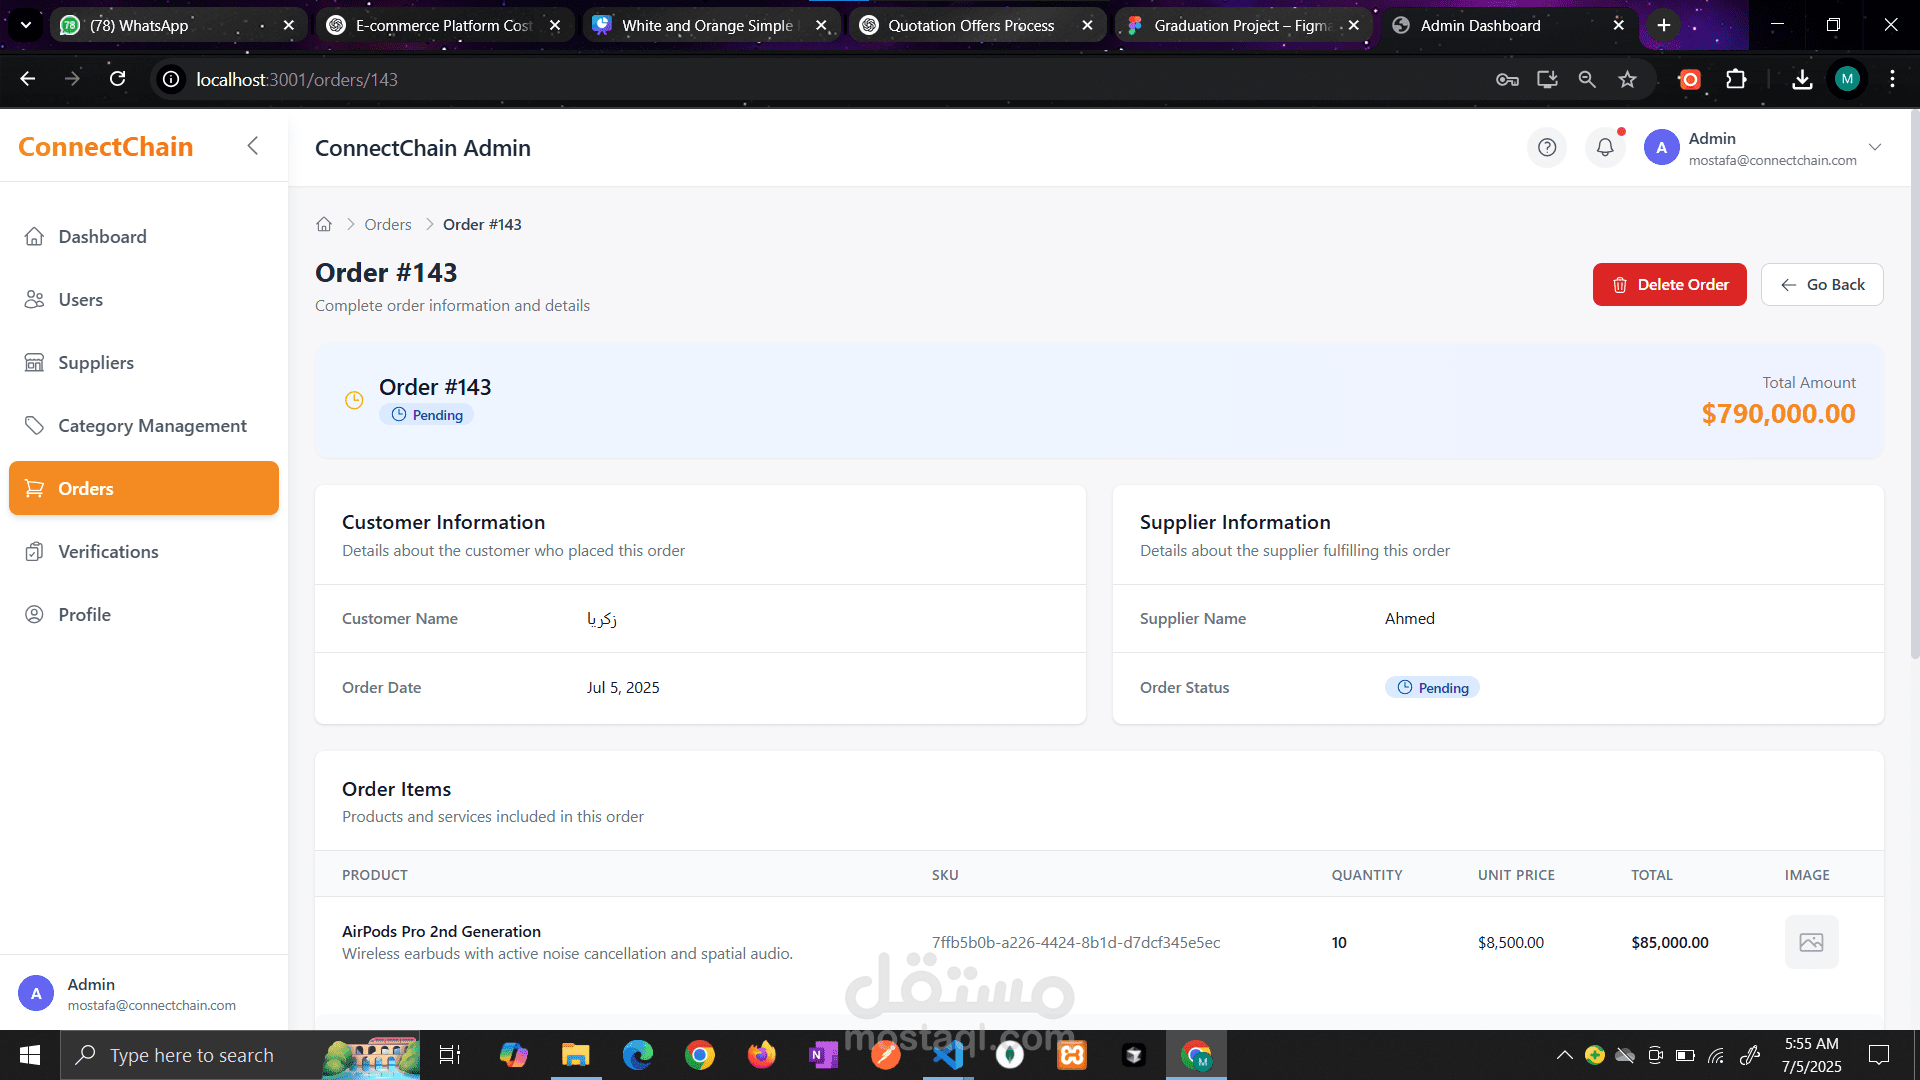Go to Verifications in the sidebar
The height and width of the screenshot is (1080, 1920).
point(108,551)
